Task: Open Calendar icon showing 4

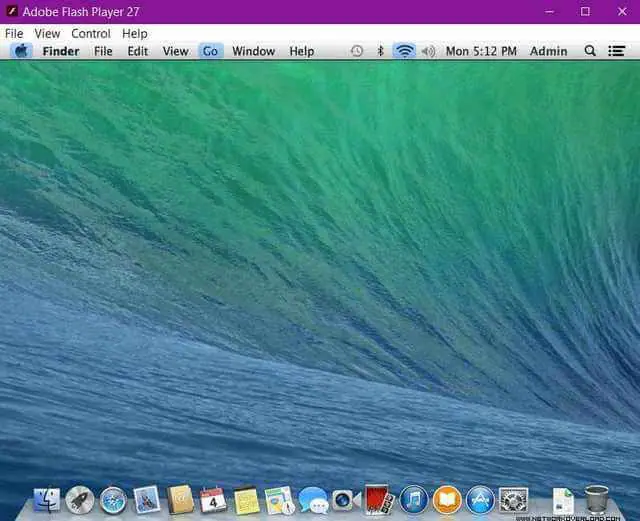Action: coord(213,499)
